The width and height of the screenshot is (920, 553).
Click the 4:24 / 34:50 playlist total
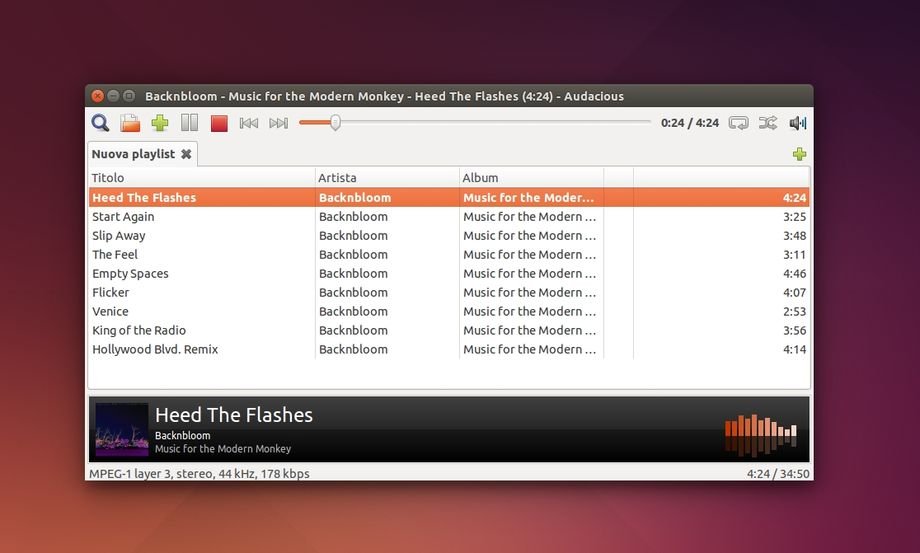(778, 474)
